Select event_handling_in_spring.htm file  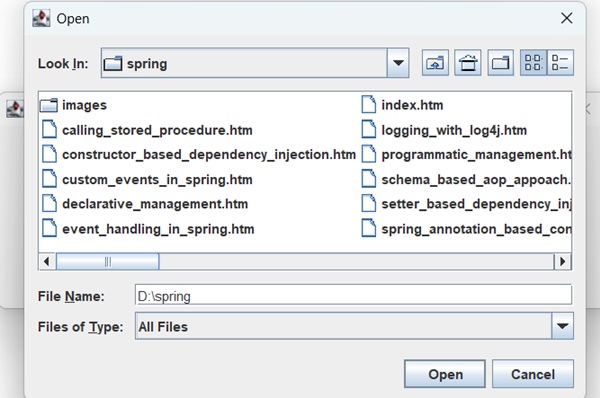pos(148,229)
